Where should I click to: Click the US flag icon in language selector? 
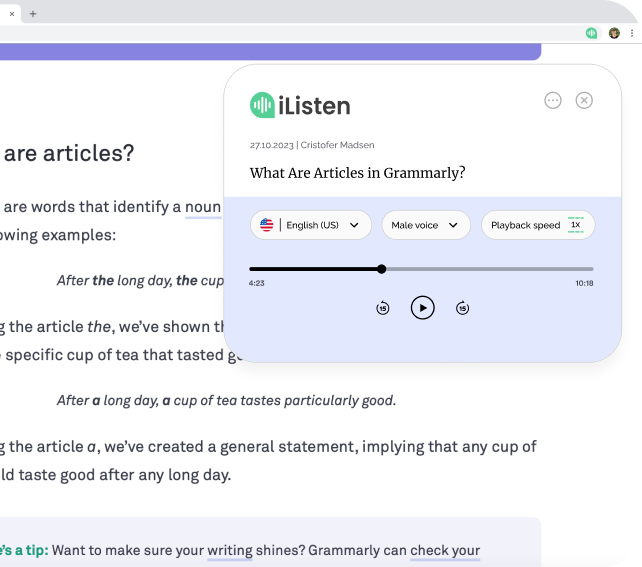pyautogui.click(x=267, y=225)
